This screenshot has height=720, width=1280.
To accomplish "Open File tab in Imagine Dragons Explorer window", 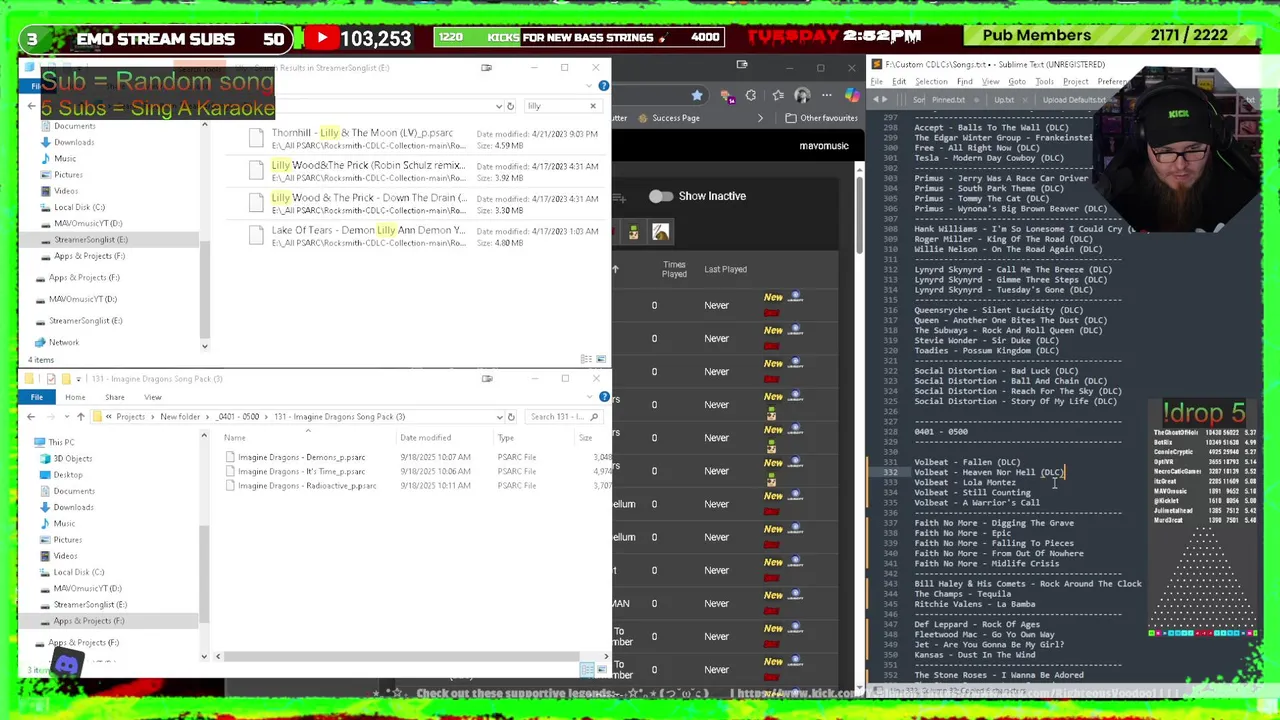I will [x=37, y=397].
